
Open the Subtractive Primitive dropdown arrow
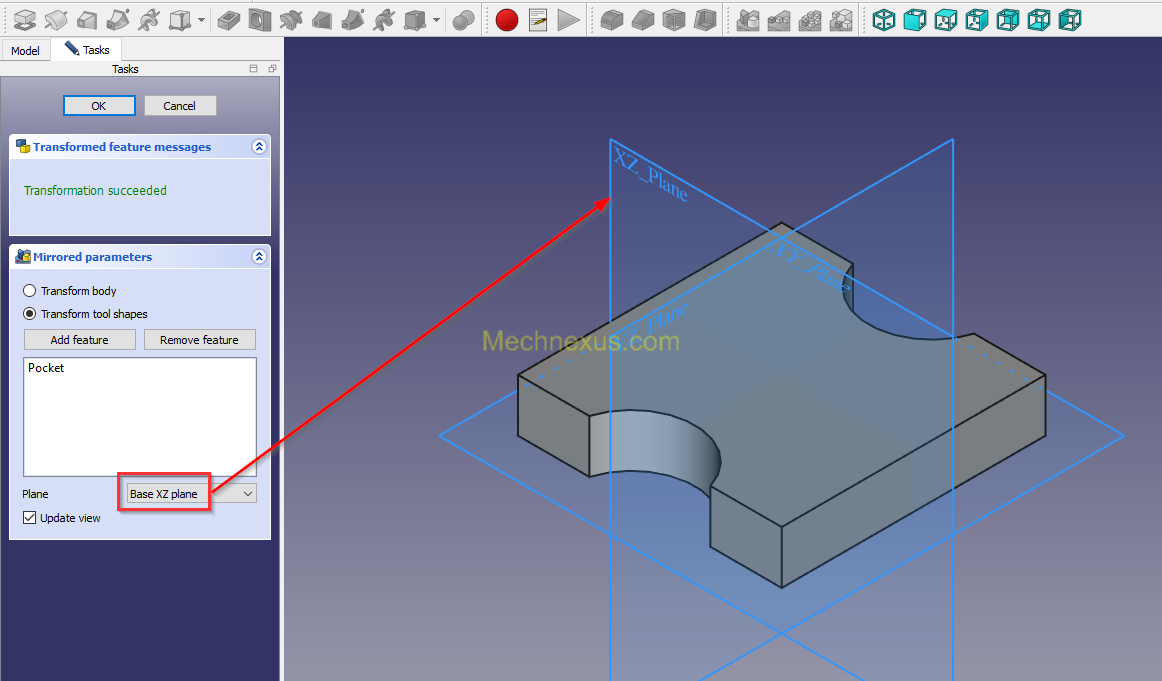436,20
